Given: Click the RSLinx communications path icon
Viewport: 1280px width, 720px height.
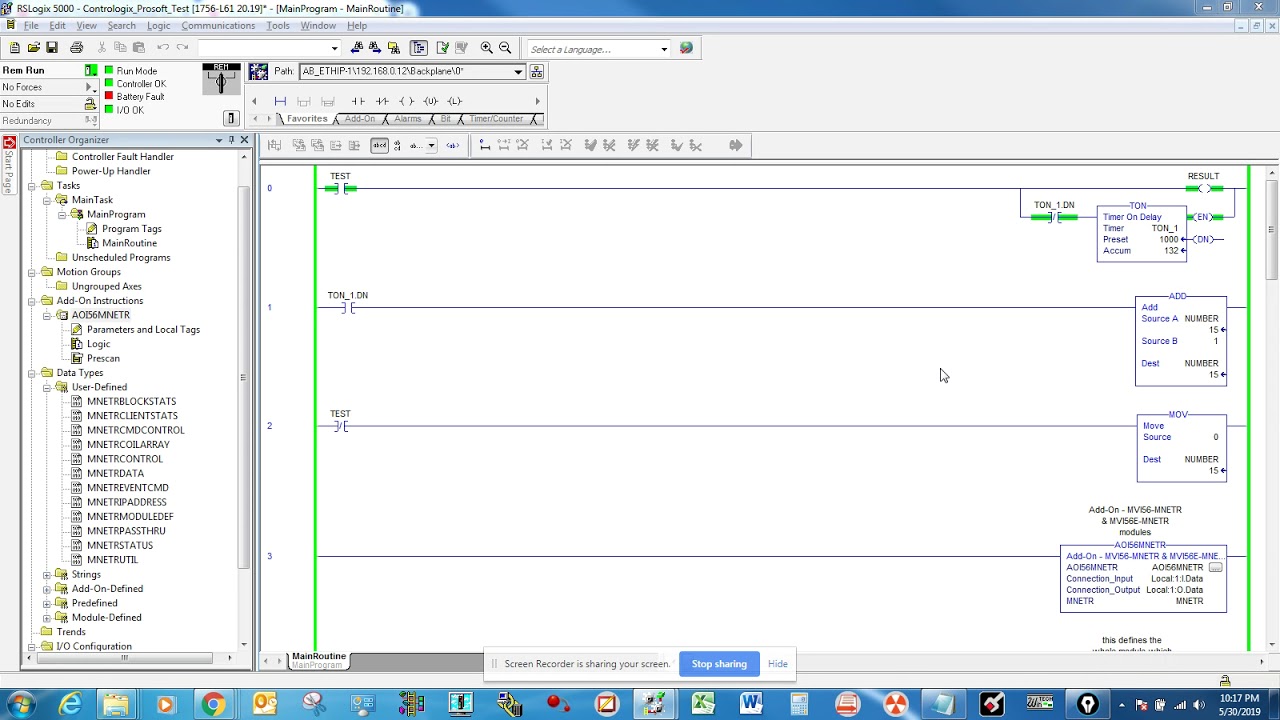Looking at the screenshot, I should pyautogui.click(x=258, y=71).
